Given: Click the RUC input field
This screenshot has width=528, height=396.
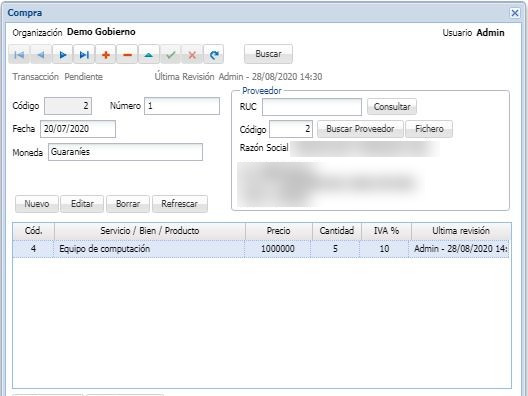Looking at the screenshot, I should click(x=312, y=107).
